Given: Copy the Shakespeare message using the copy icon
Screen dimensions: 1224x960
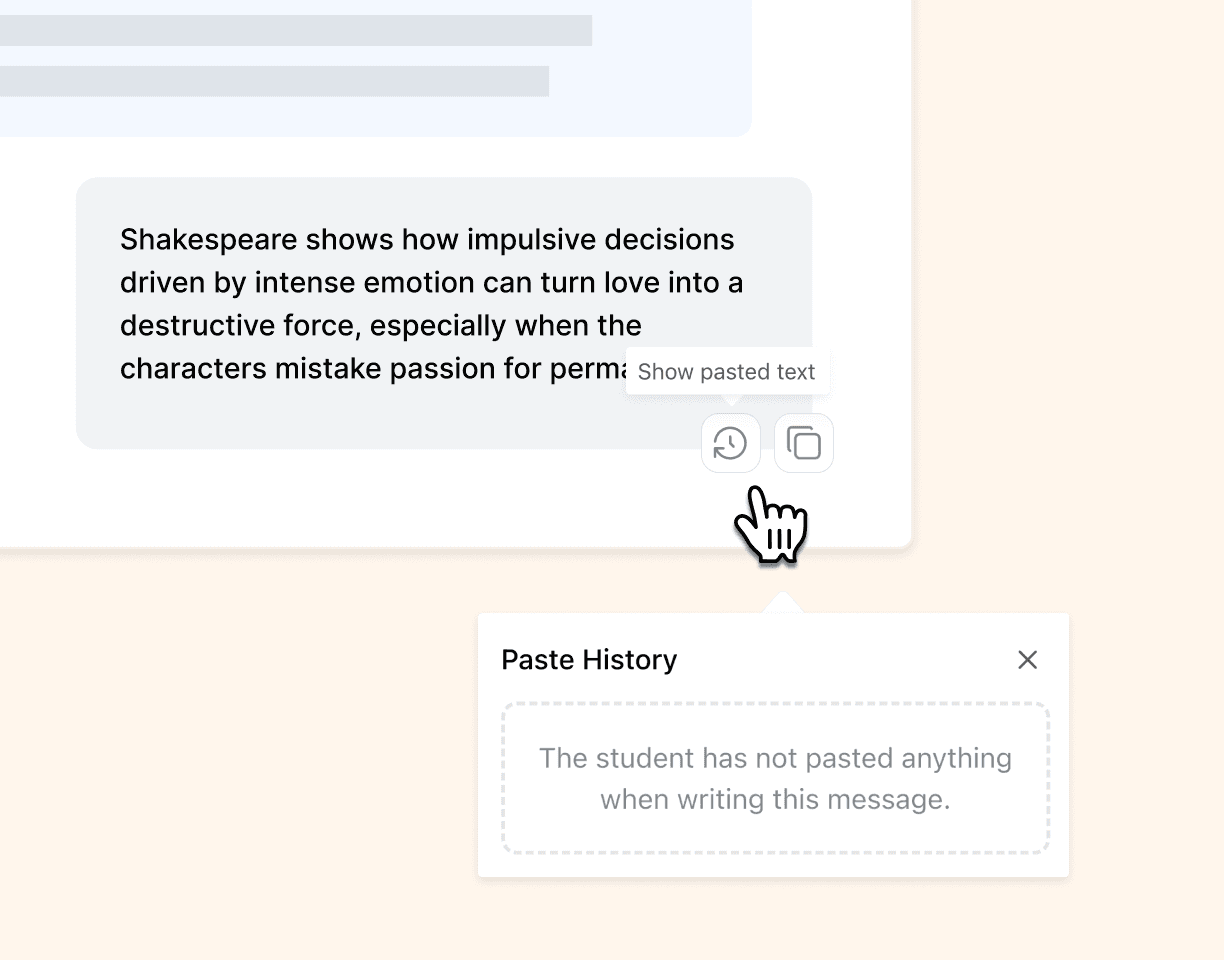Looking at the screenshot, I should tap(803, 443).
